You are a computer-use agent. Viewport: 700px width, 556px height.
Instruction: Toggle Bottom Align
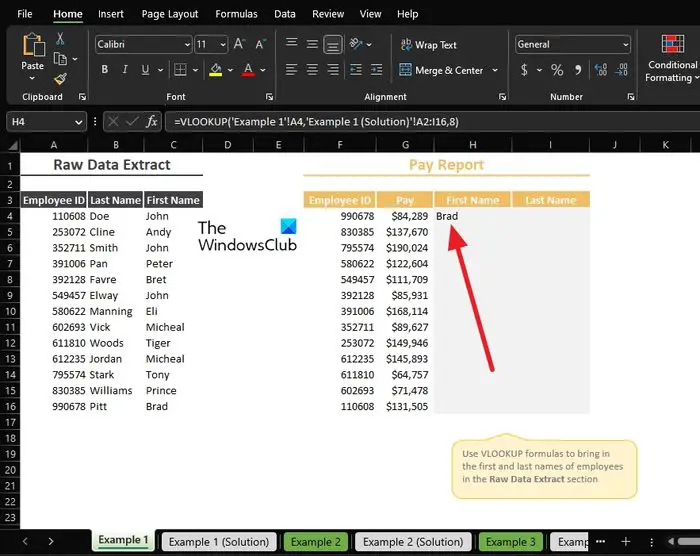point(333,44)
